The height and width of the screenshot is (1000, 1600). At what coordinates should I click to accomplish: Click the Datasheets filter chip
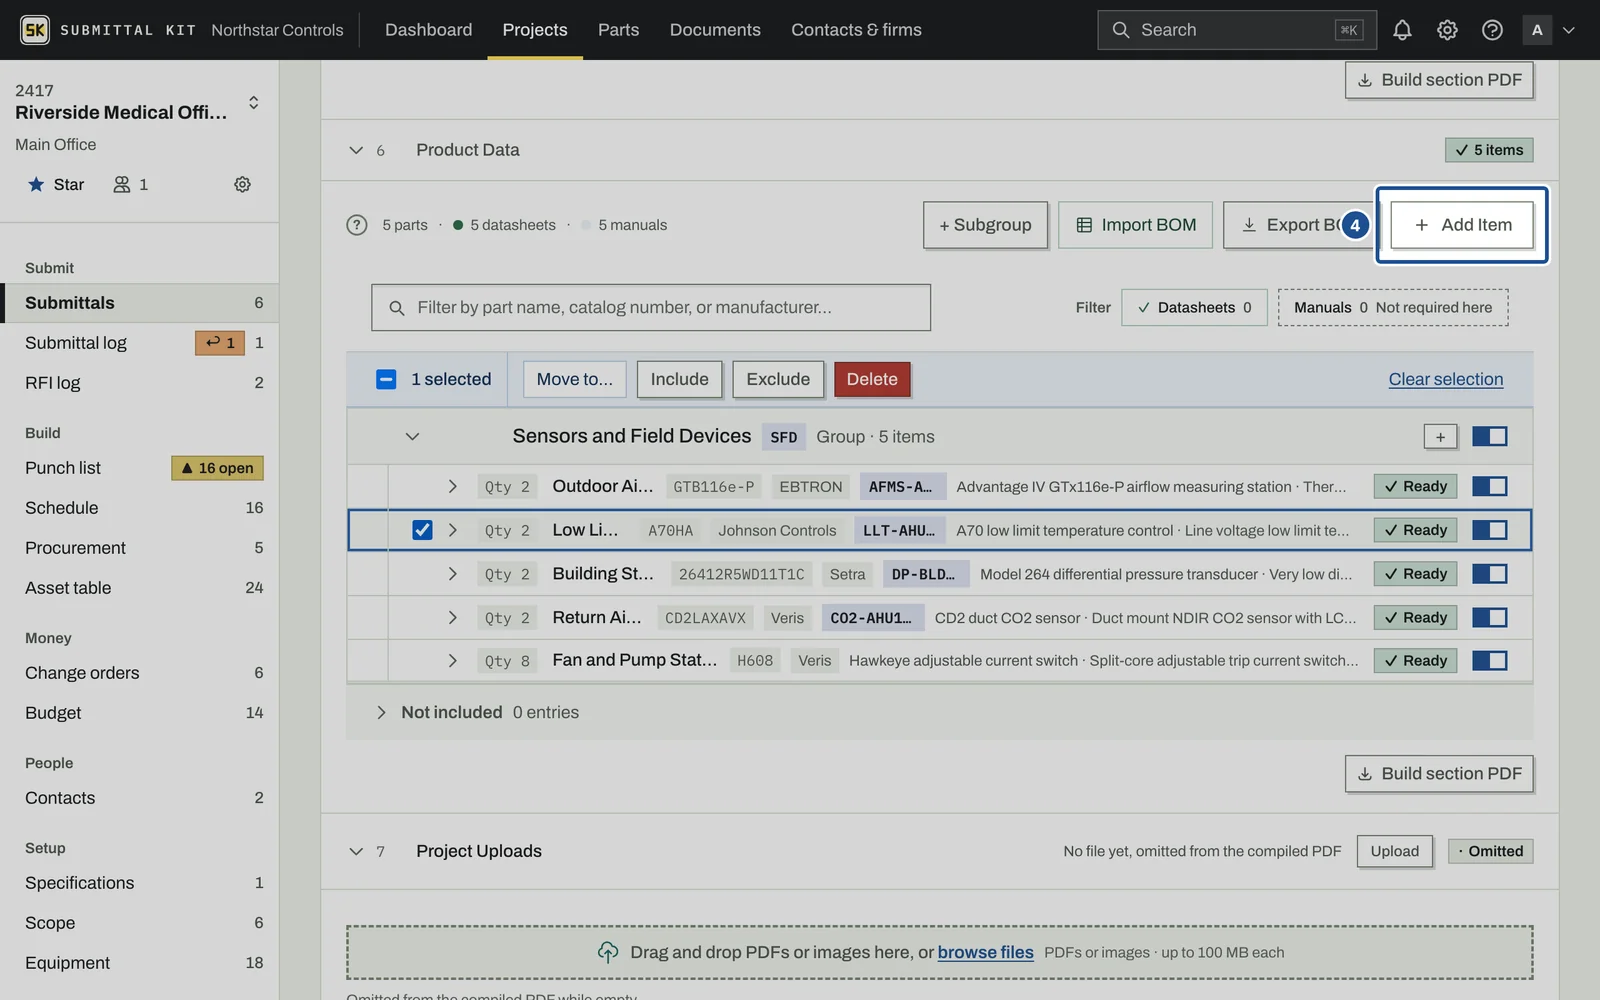click(1194, 308)
